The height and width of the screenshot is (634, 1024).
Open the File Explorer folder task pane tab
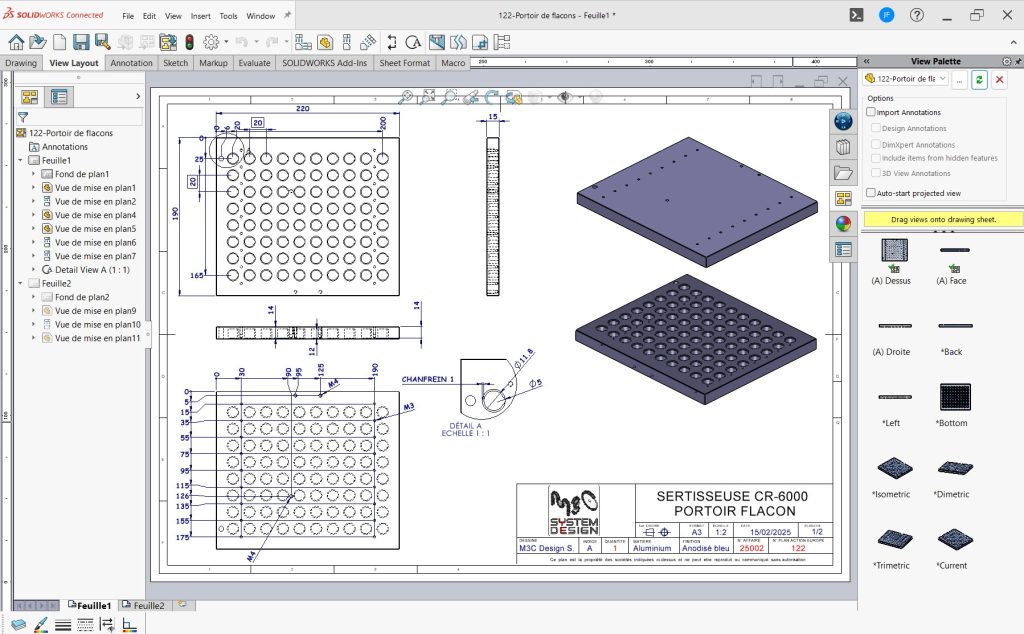click(x=842, y=173)
